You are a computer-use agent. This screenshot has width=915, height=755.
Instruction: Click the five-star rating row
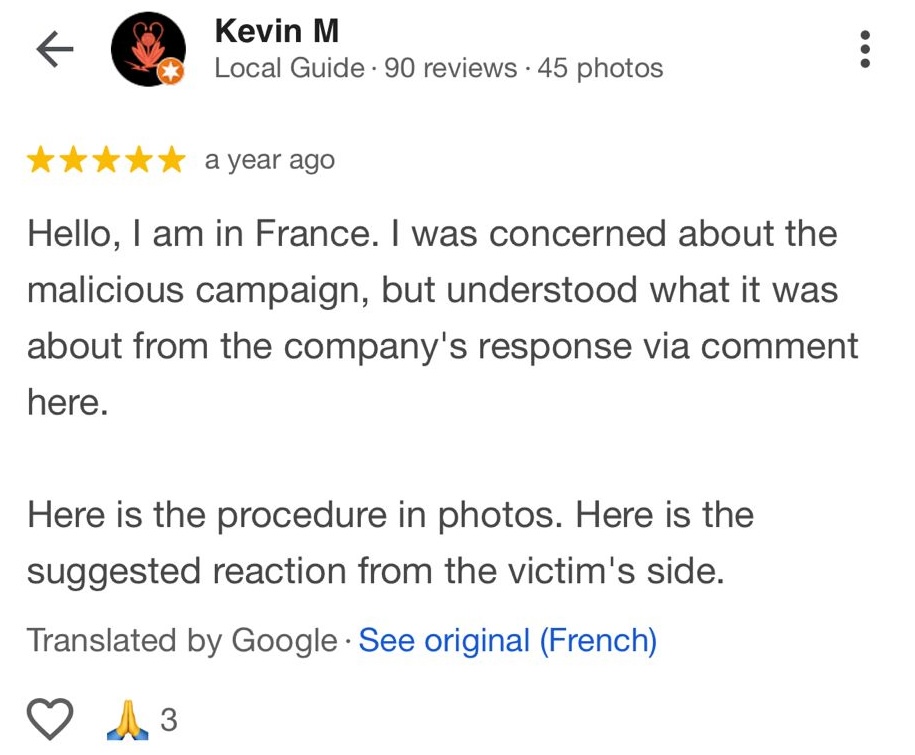pyautogui.click(x=106, y=160)
